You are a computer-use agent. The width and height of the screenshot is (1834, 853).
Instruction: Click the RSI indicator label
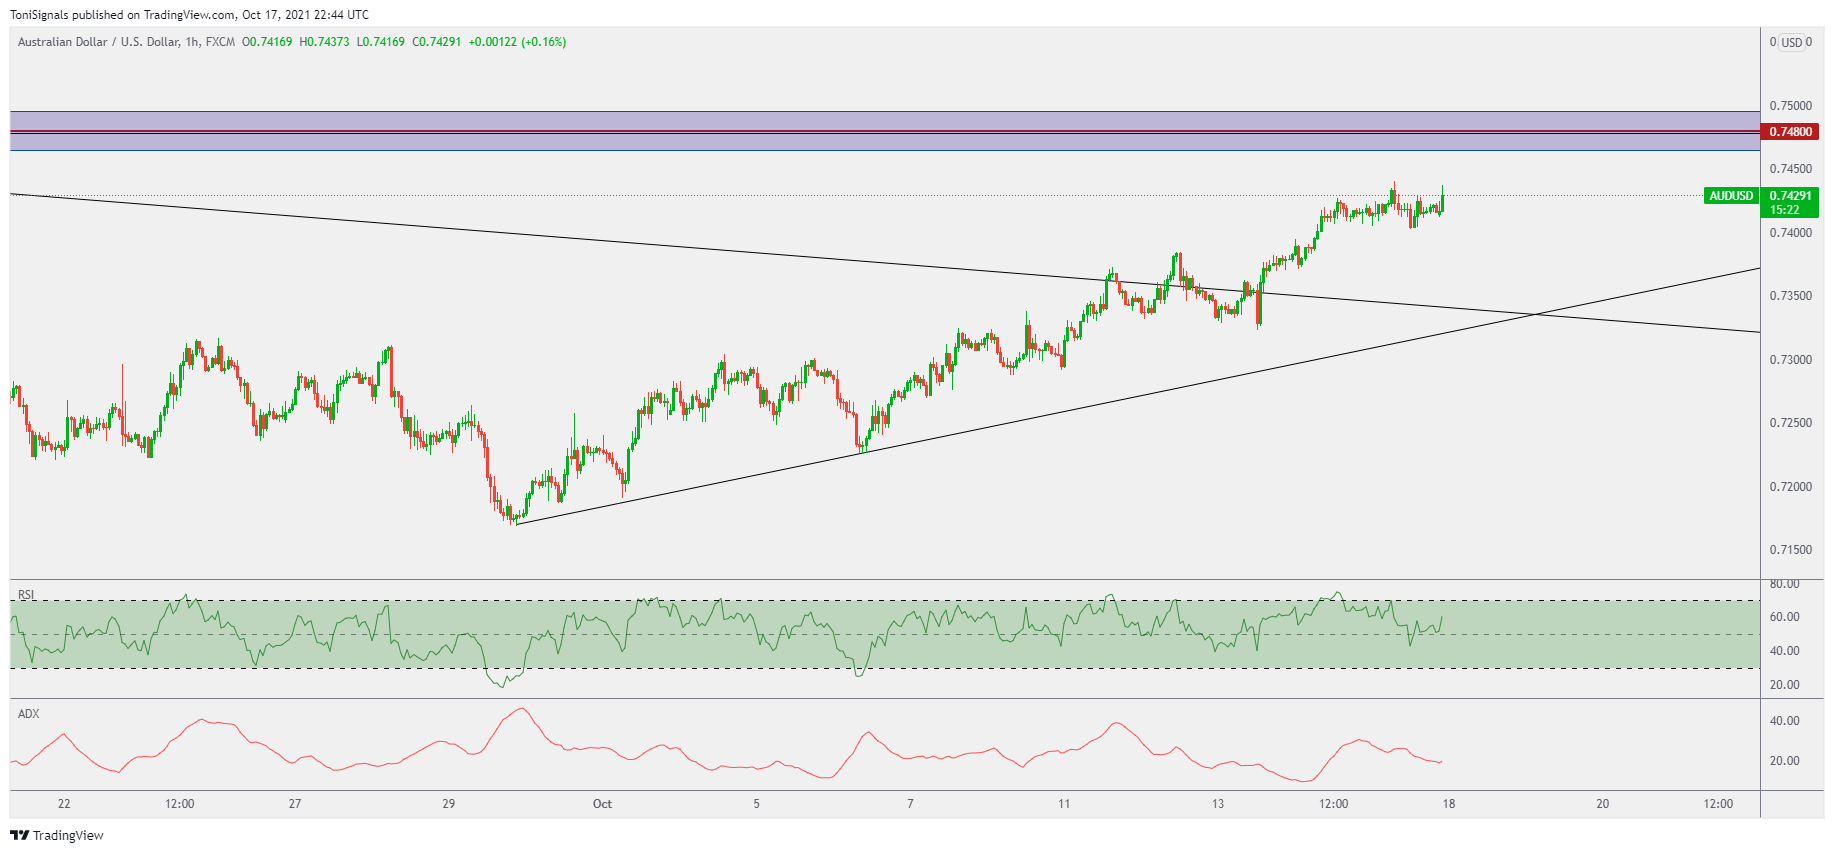(x=26, y=595)
